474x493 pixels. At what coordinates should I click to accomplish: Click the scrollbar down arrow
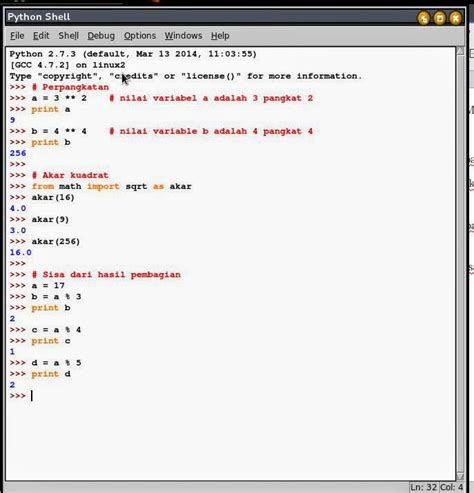[x=460, y=476]
